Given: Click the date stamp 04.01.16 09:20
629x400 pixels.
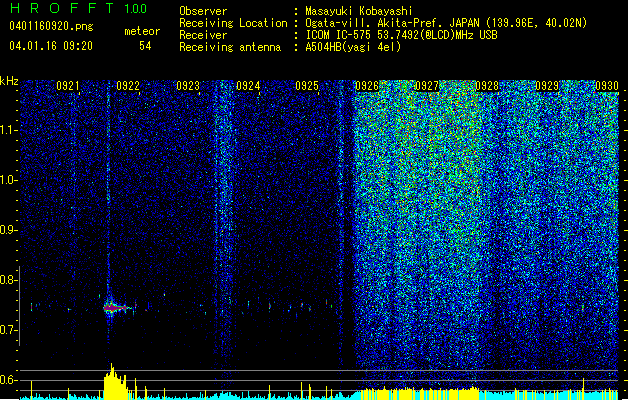Looking at the screenshot, I should click(x=51, y=46).
